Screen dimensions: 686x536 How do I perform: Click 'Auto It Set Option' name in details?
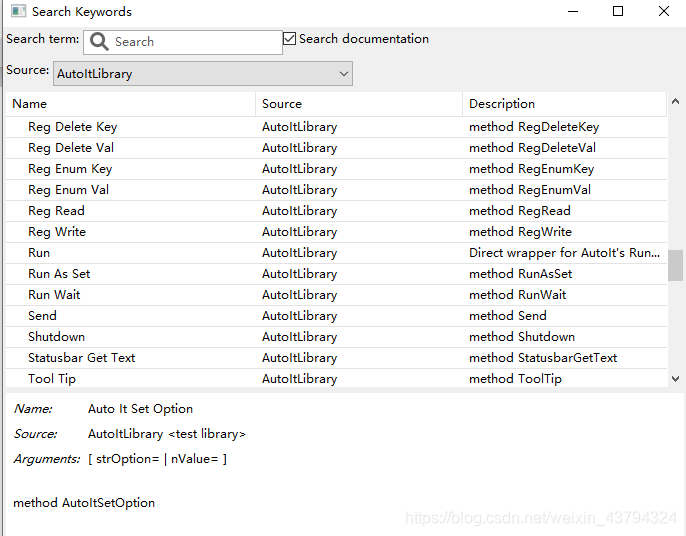pos(140,409)
